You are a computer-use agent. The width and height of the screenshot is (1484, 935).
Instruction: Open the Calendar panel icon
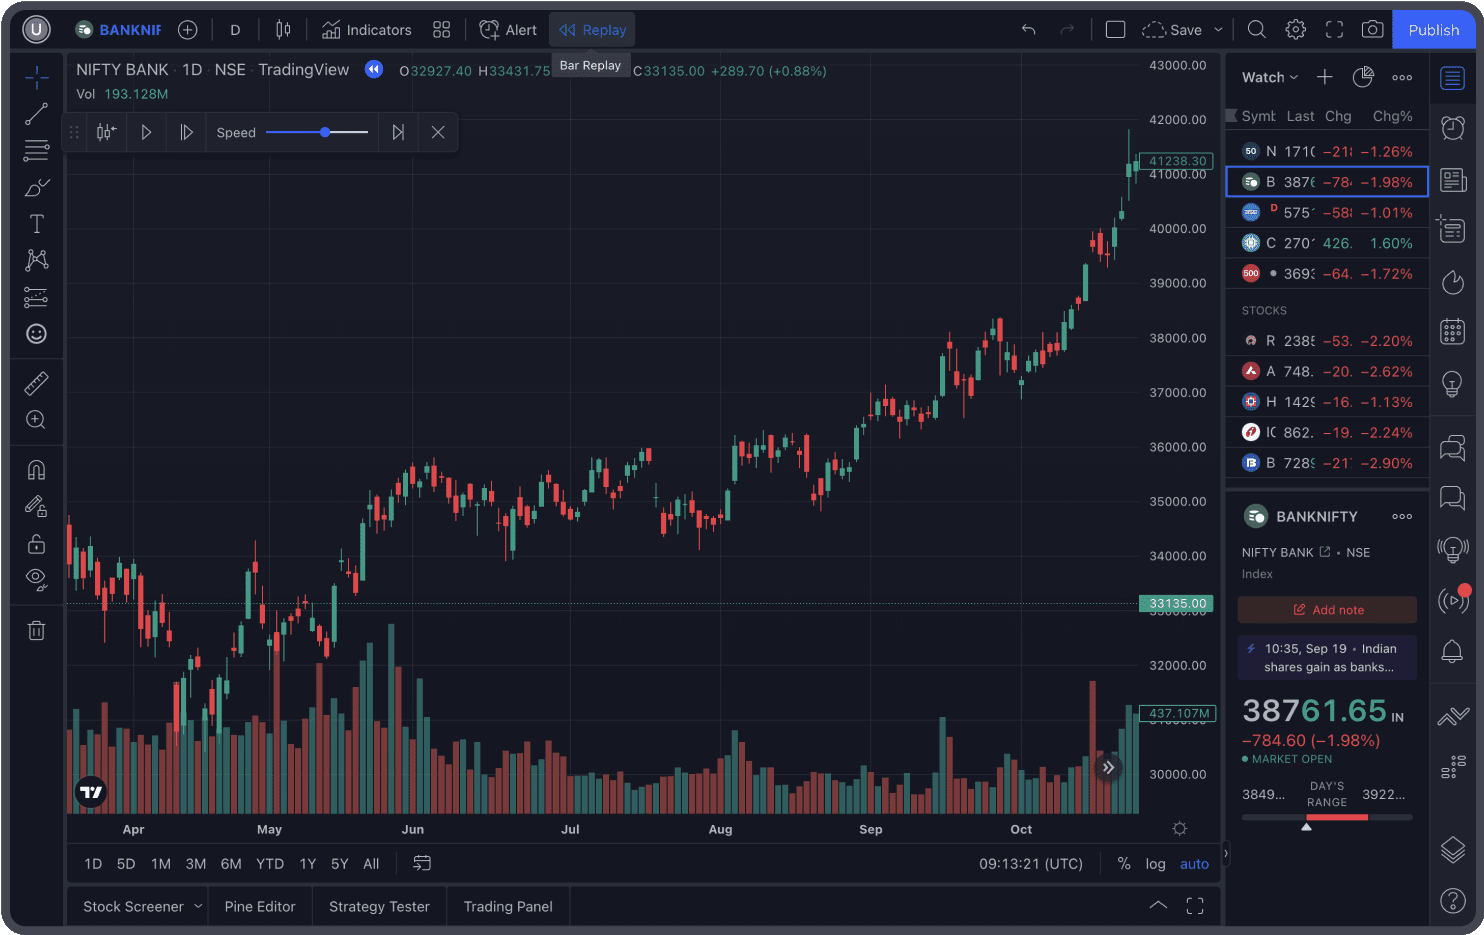tap(1452, 332)
